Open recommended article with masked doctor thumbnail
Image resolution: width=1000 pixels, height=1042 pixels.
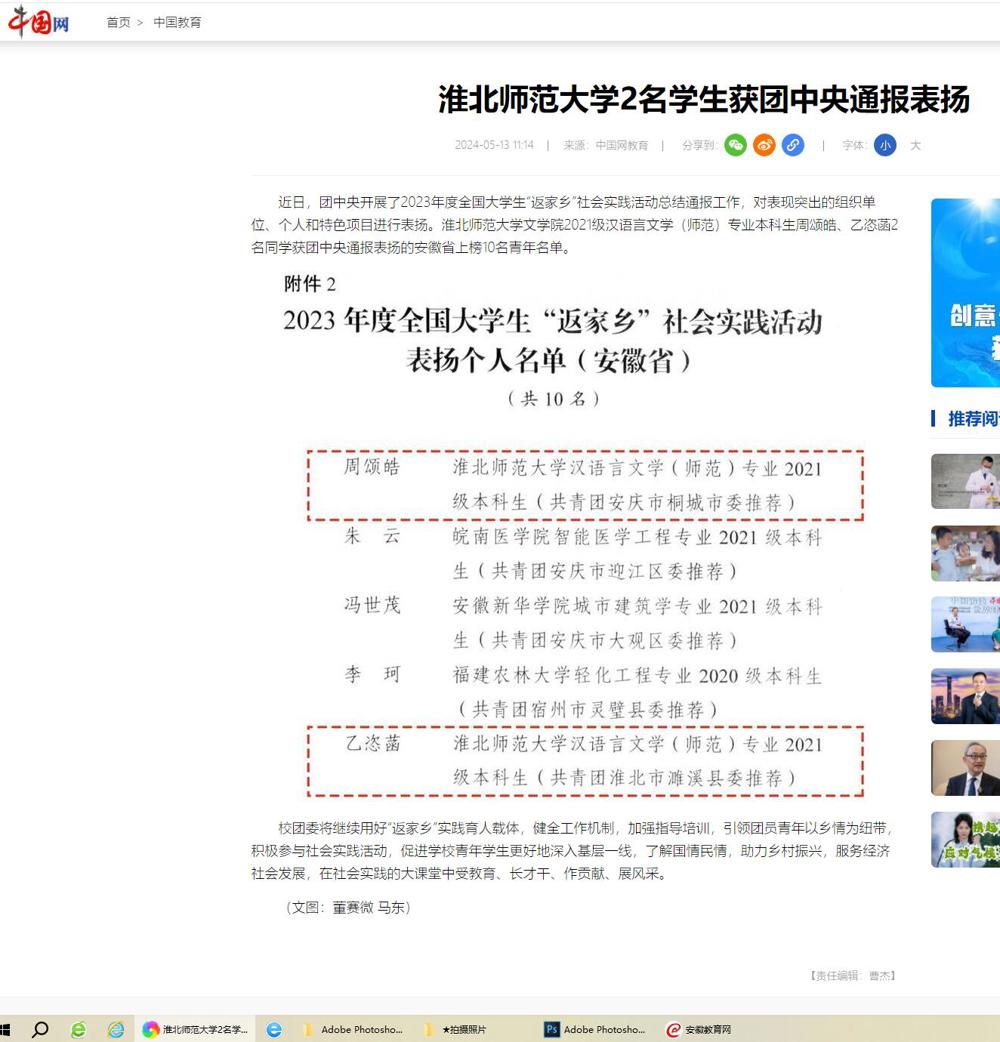[x=965, y=481]
